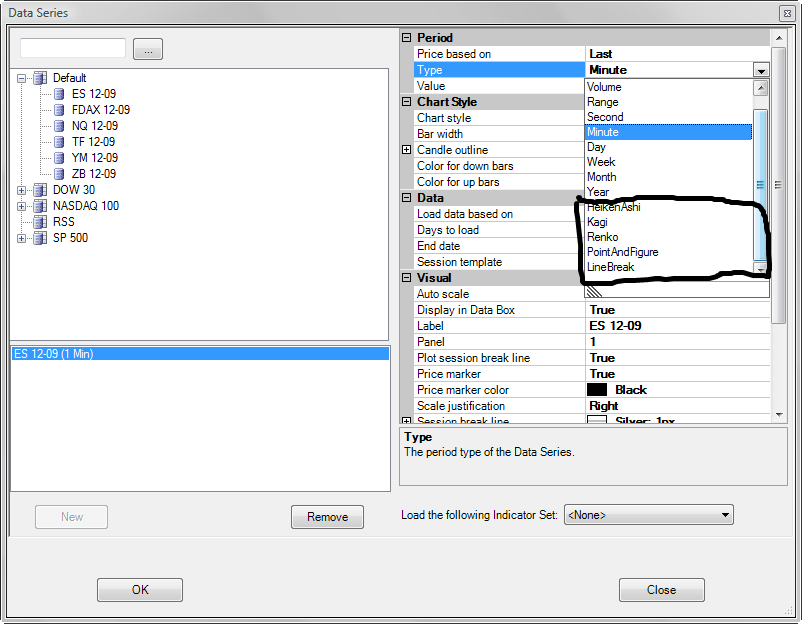Click the SP 500 list icon

(40, 238)
